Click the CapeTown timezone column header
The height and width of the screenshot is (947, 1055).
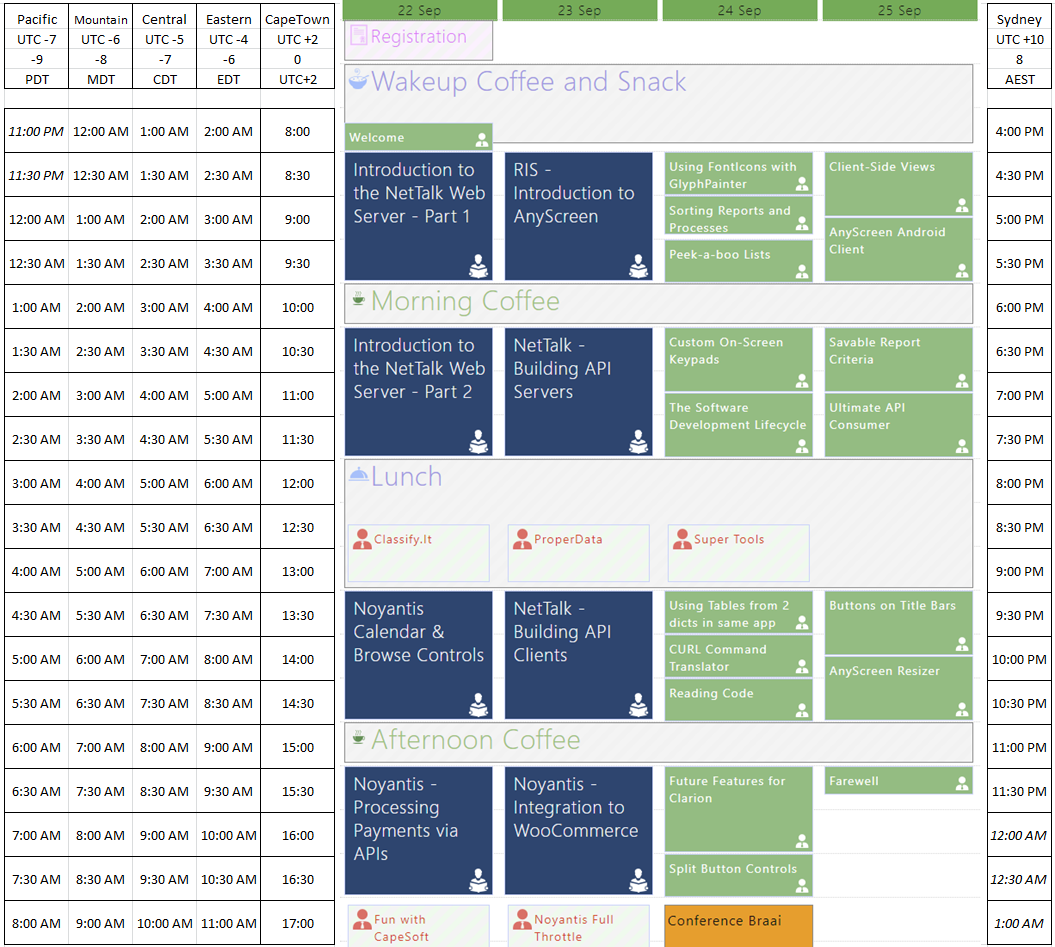(x=297, y=20)
